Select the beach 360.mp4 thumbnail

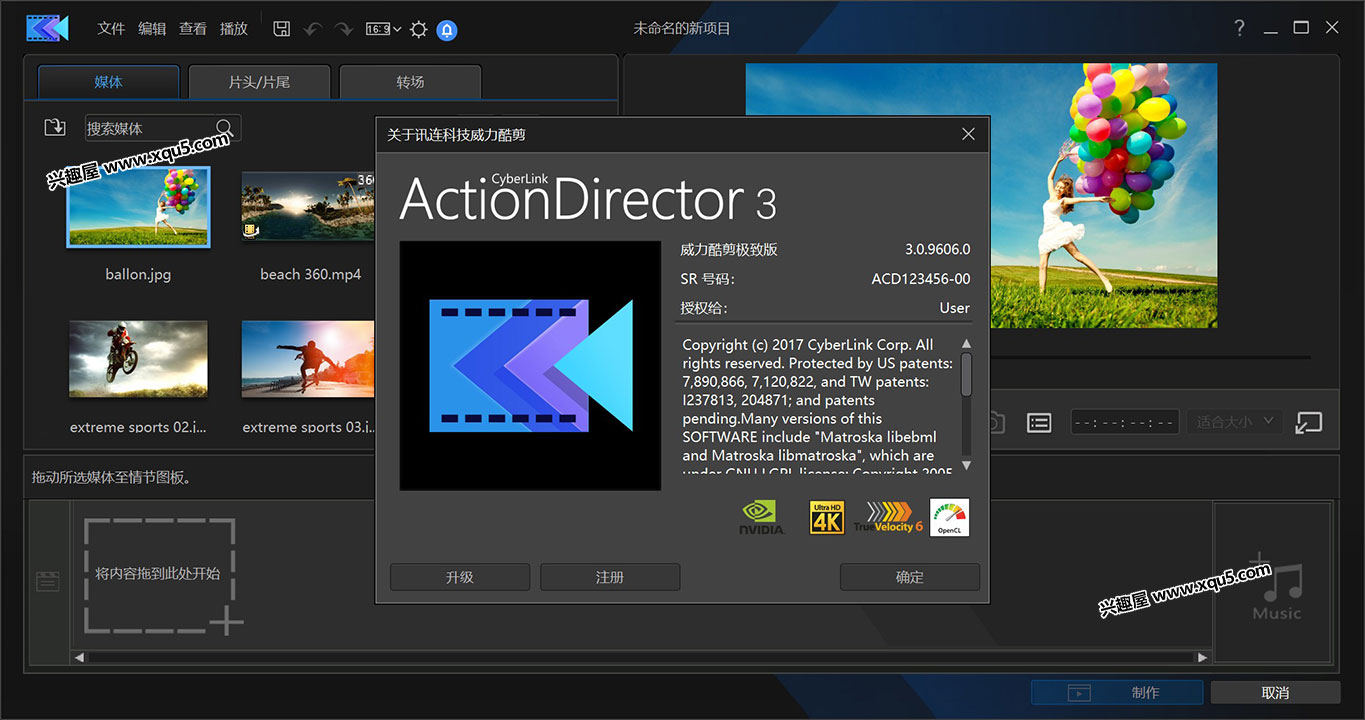[310, 207]
